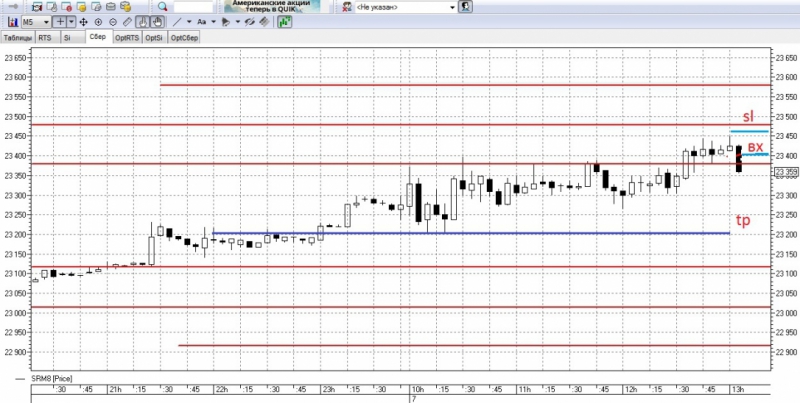Switch to the OptSi tab
This screenshot has height=403, width=800.
(155, 38)
